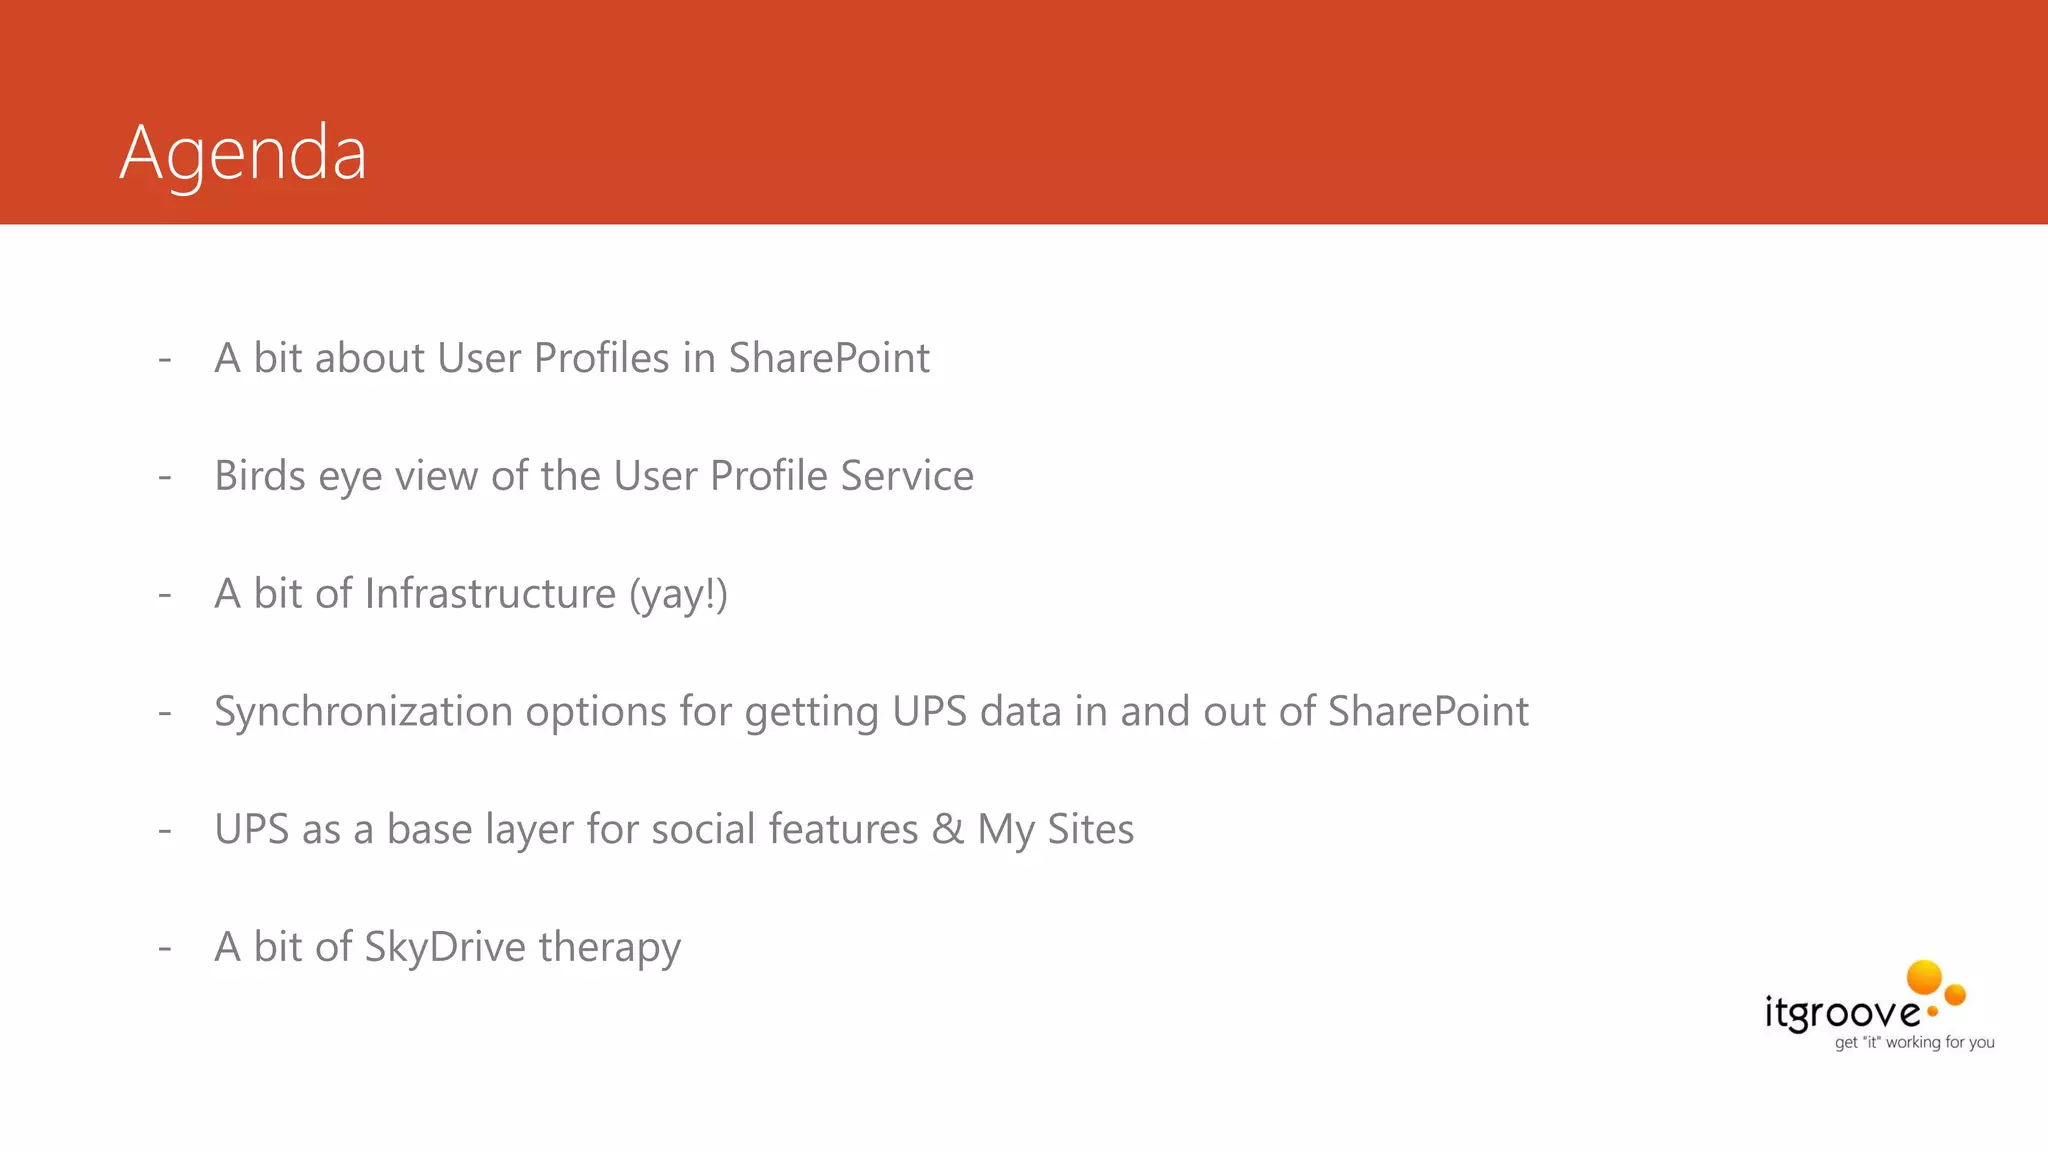Click the Synchronization options bullet text

tap(871, 712)
